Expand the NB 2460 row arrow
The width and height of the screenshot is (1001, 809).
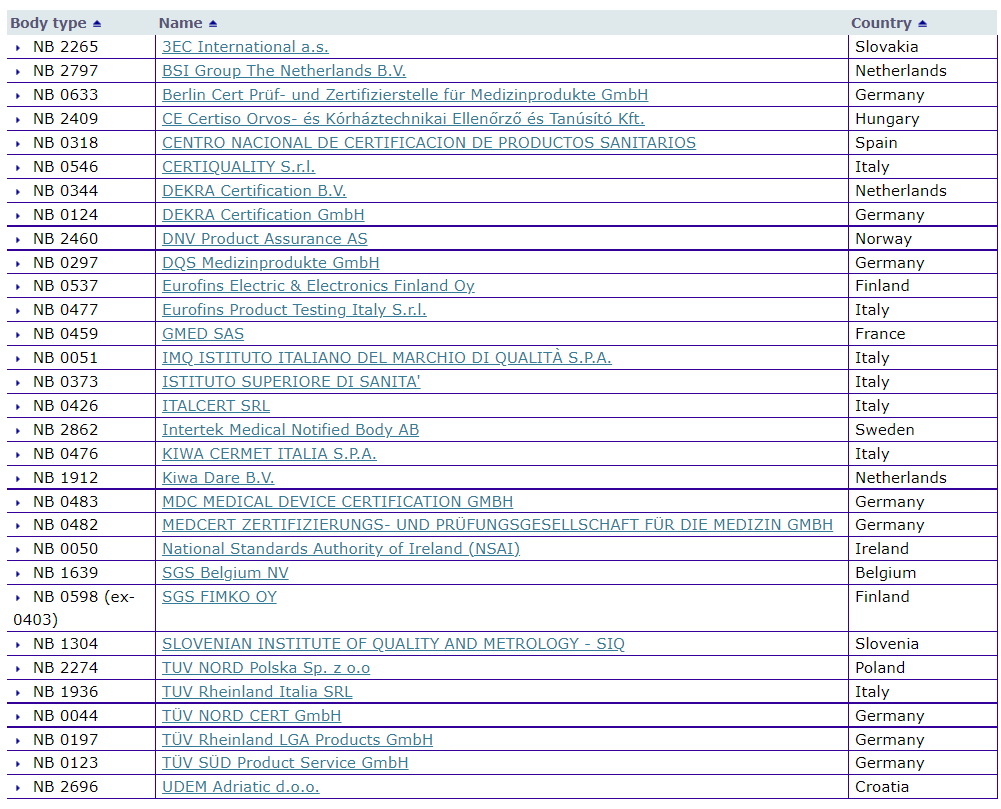click(18, 239)
